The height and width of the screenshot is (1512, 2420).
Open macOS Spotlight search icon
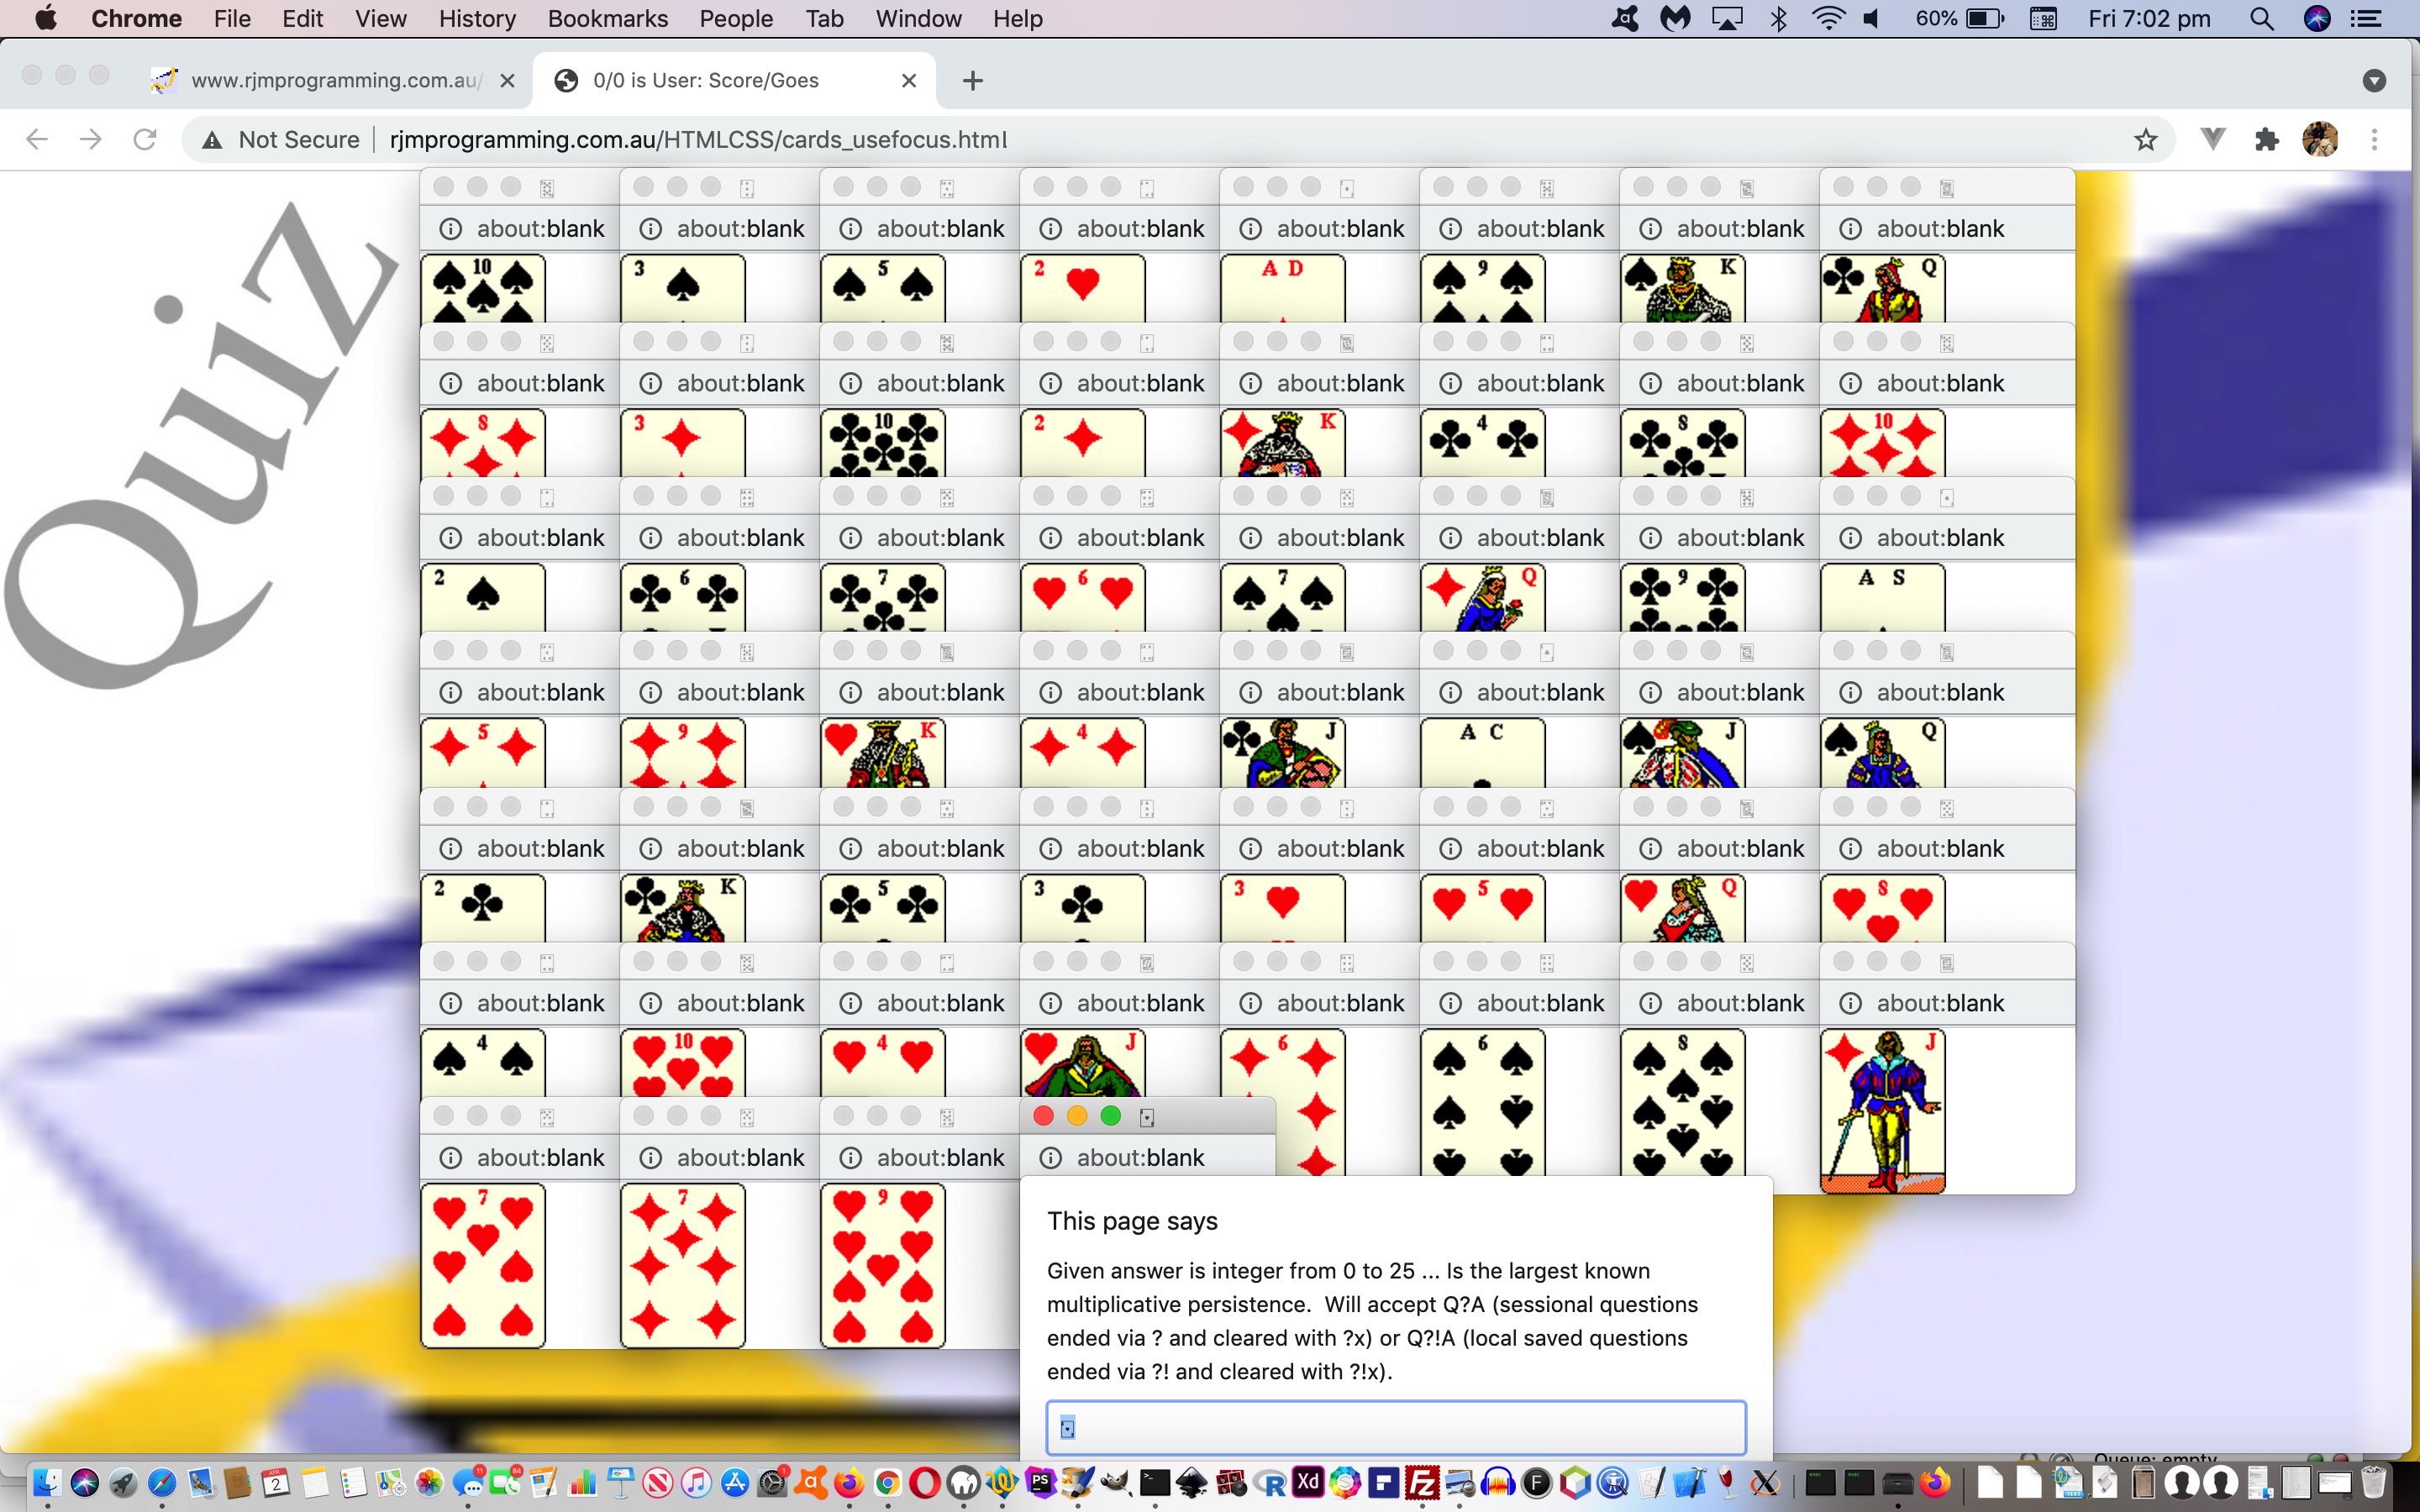point(2261,19)
